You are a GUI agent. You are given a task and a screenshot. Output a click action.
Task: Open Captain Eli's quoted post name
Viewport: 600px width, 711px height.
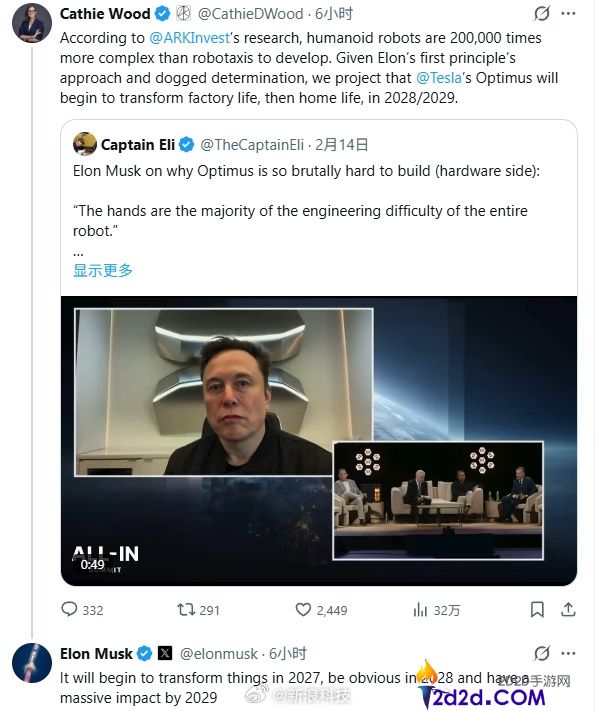(138, 144)
